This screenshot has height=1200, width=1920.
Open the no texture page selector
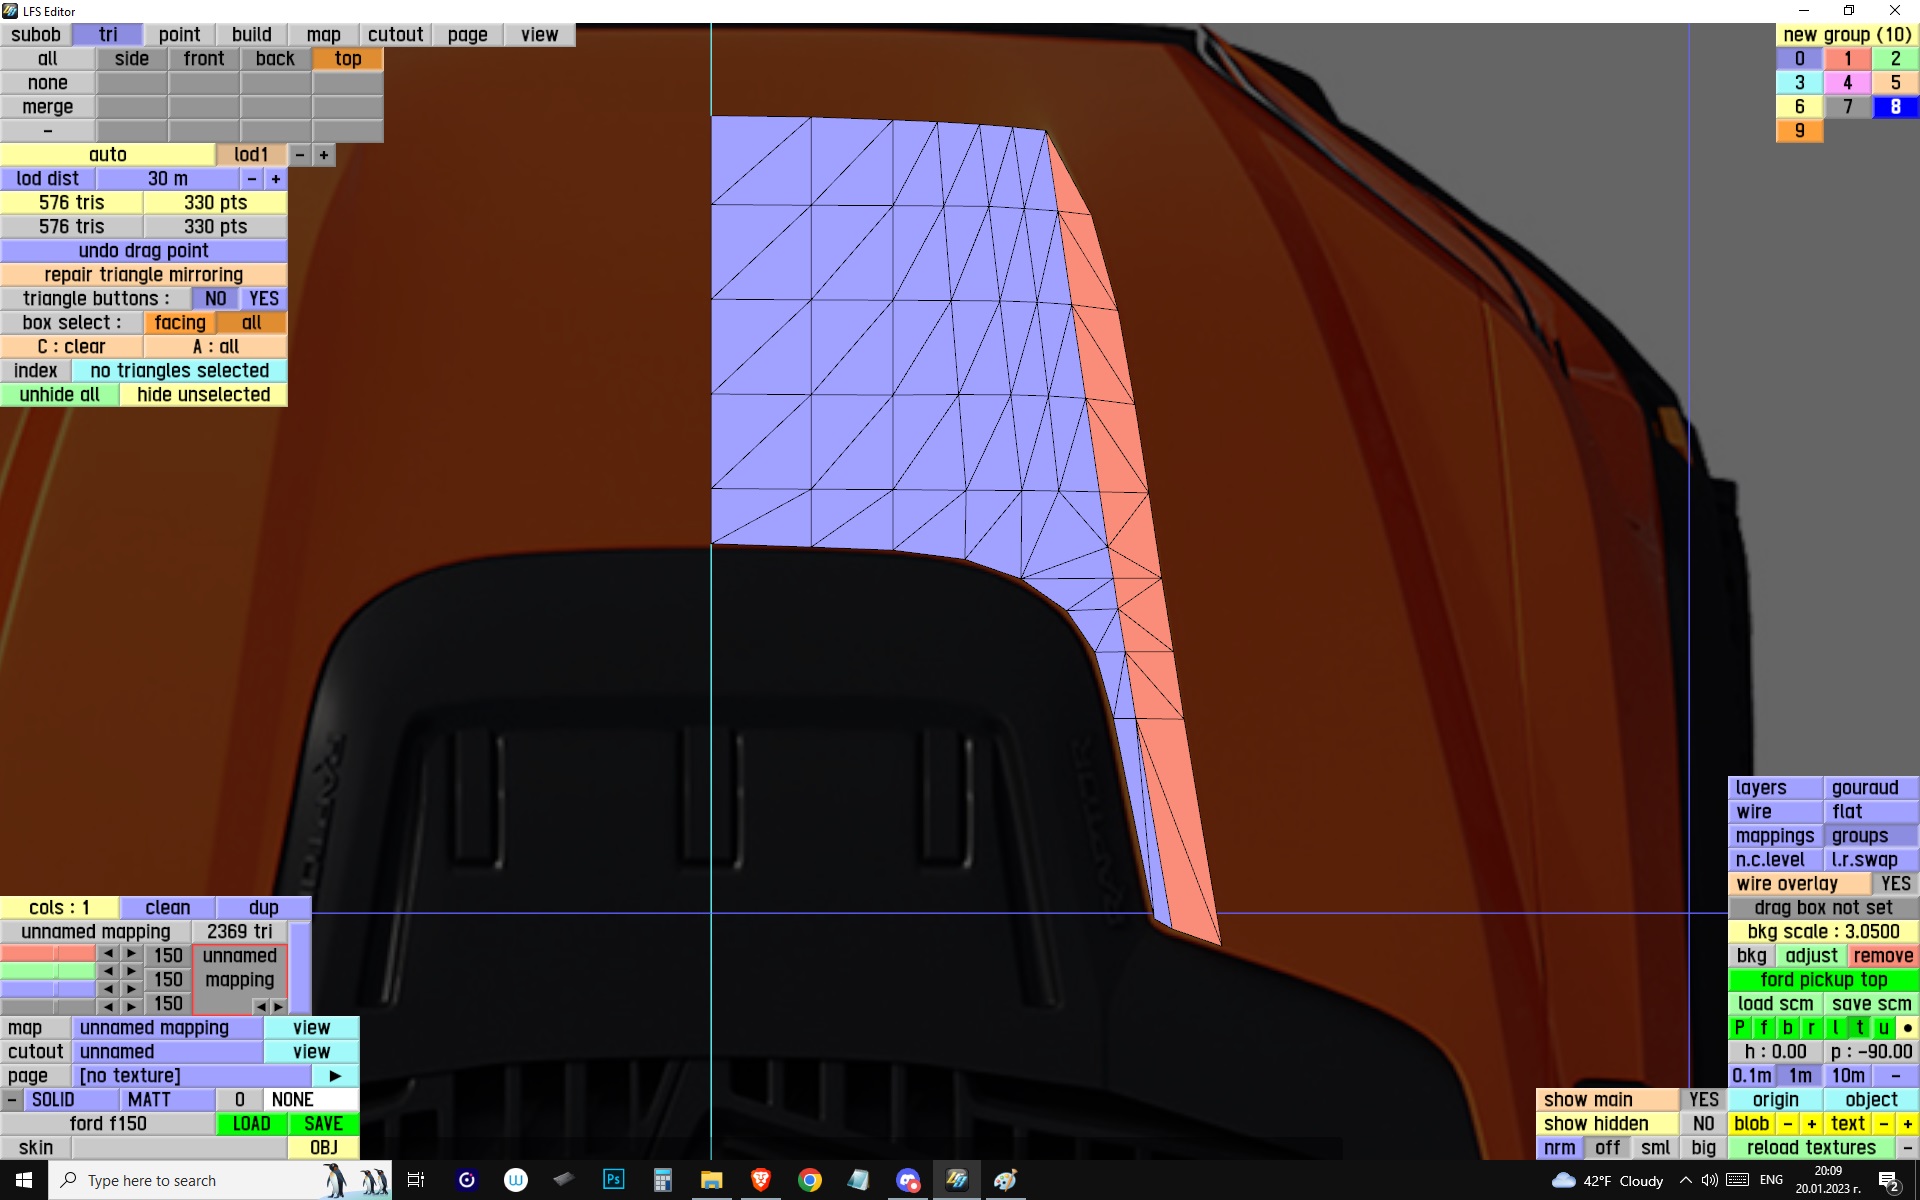[190, 1076]
